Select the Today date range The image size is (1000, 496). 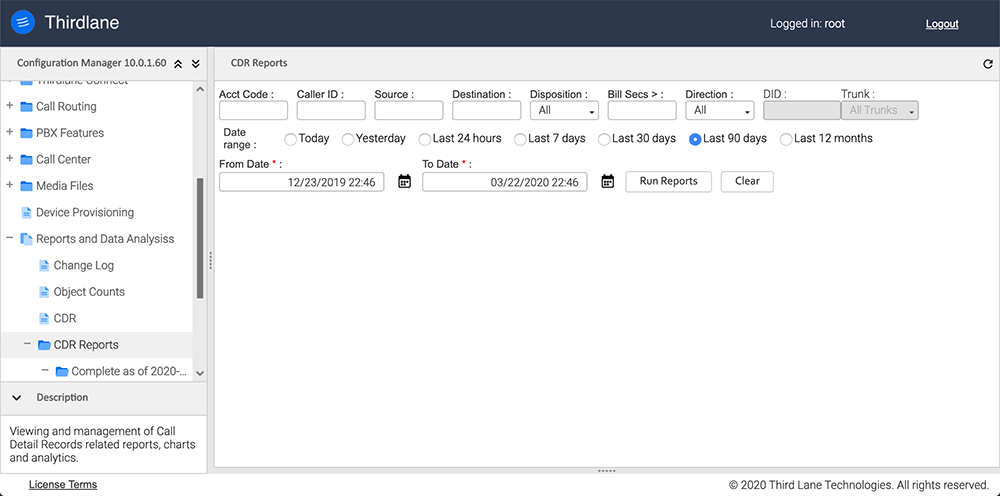[291, 139]
